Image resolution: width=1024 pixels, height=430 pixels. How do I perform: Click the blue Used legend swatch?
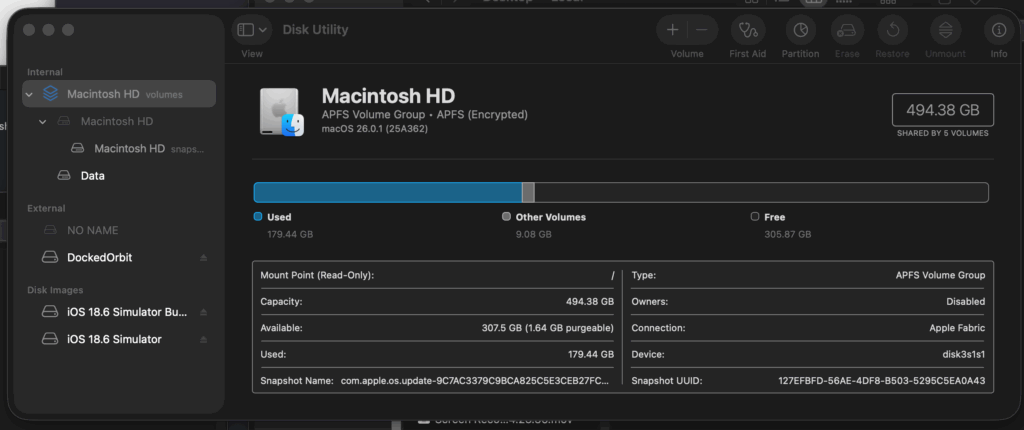pyautogui.click(x=258, y=216)
